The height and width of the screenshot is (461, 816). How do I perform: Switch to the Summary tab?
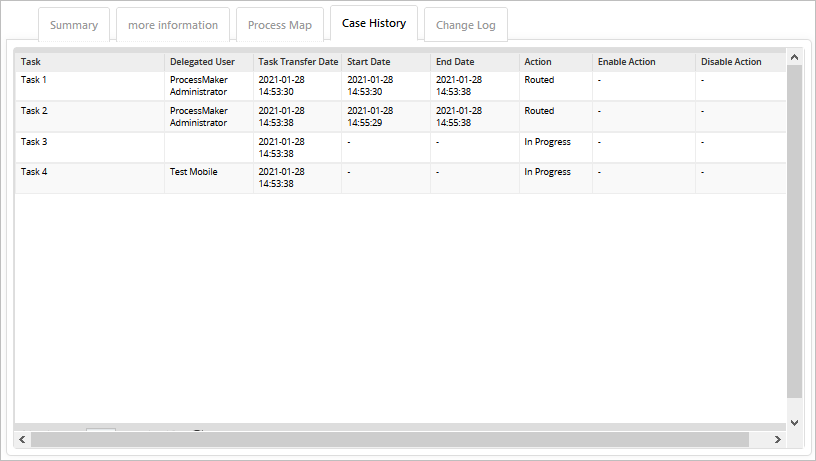click(x=74, y=25)
